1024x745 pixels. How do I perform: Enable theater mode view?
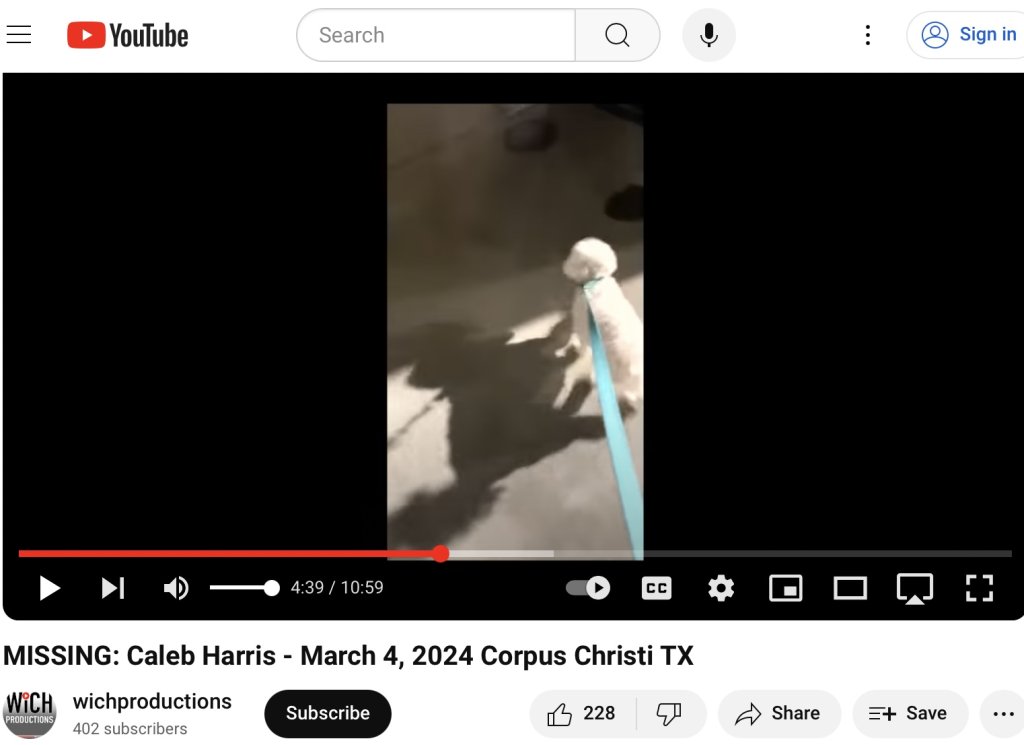[850, 588]
